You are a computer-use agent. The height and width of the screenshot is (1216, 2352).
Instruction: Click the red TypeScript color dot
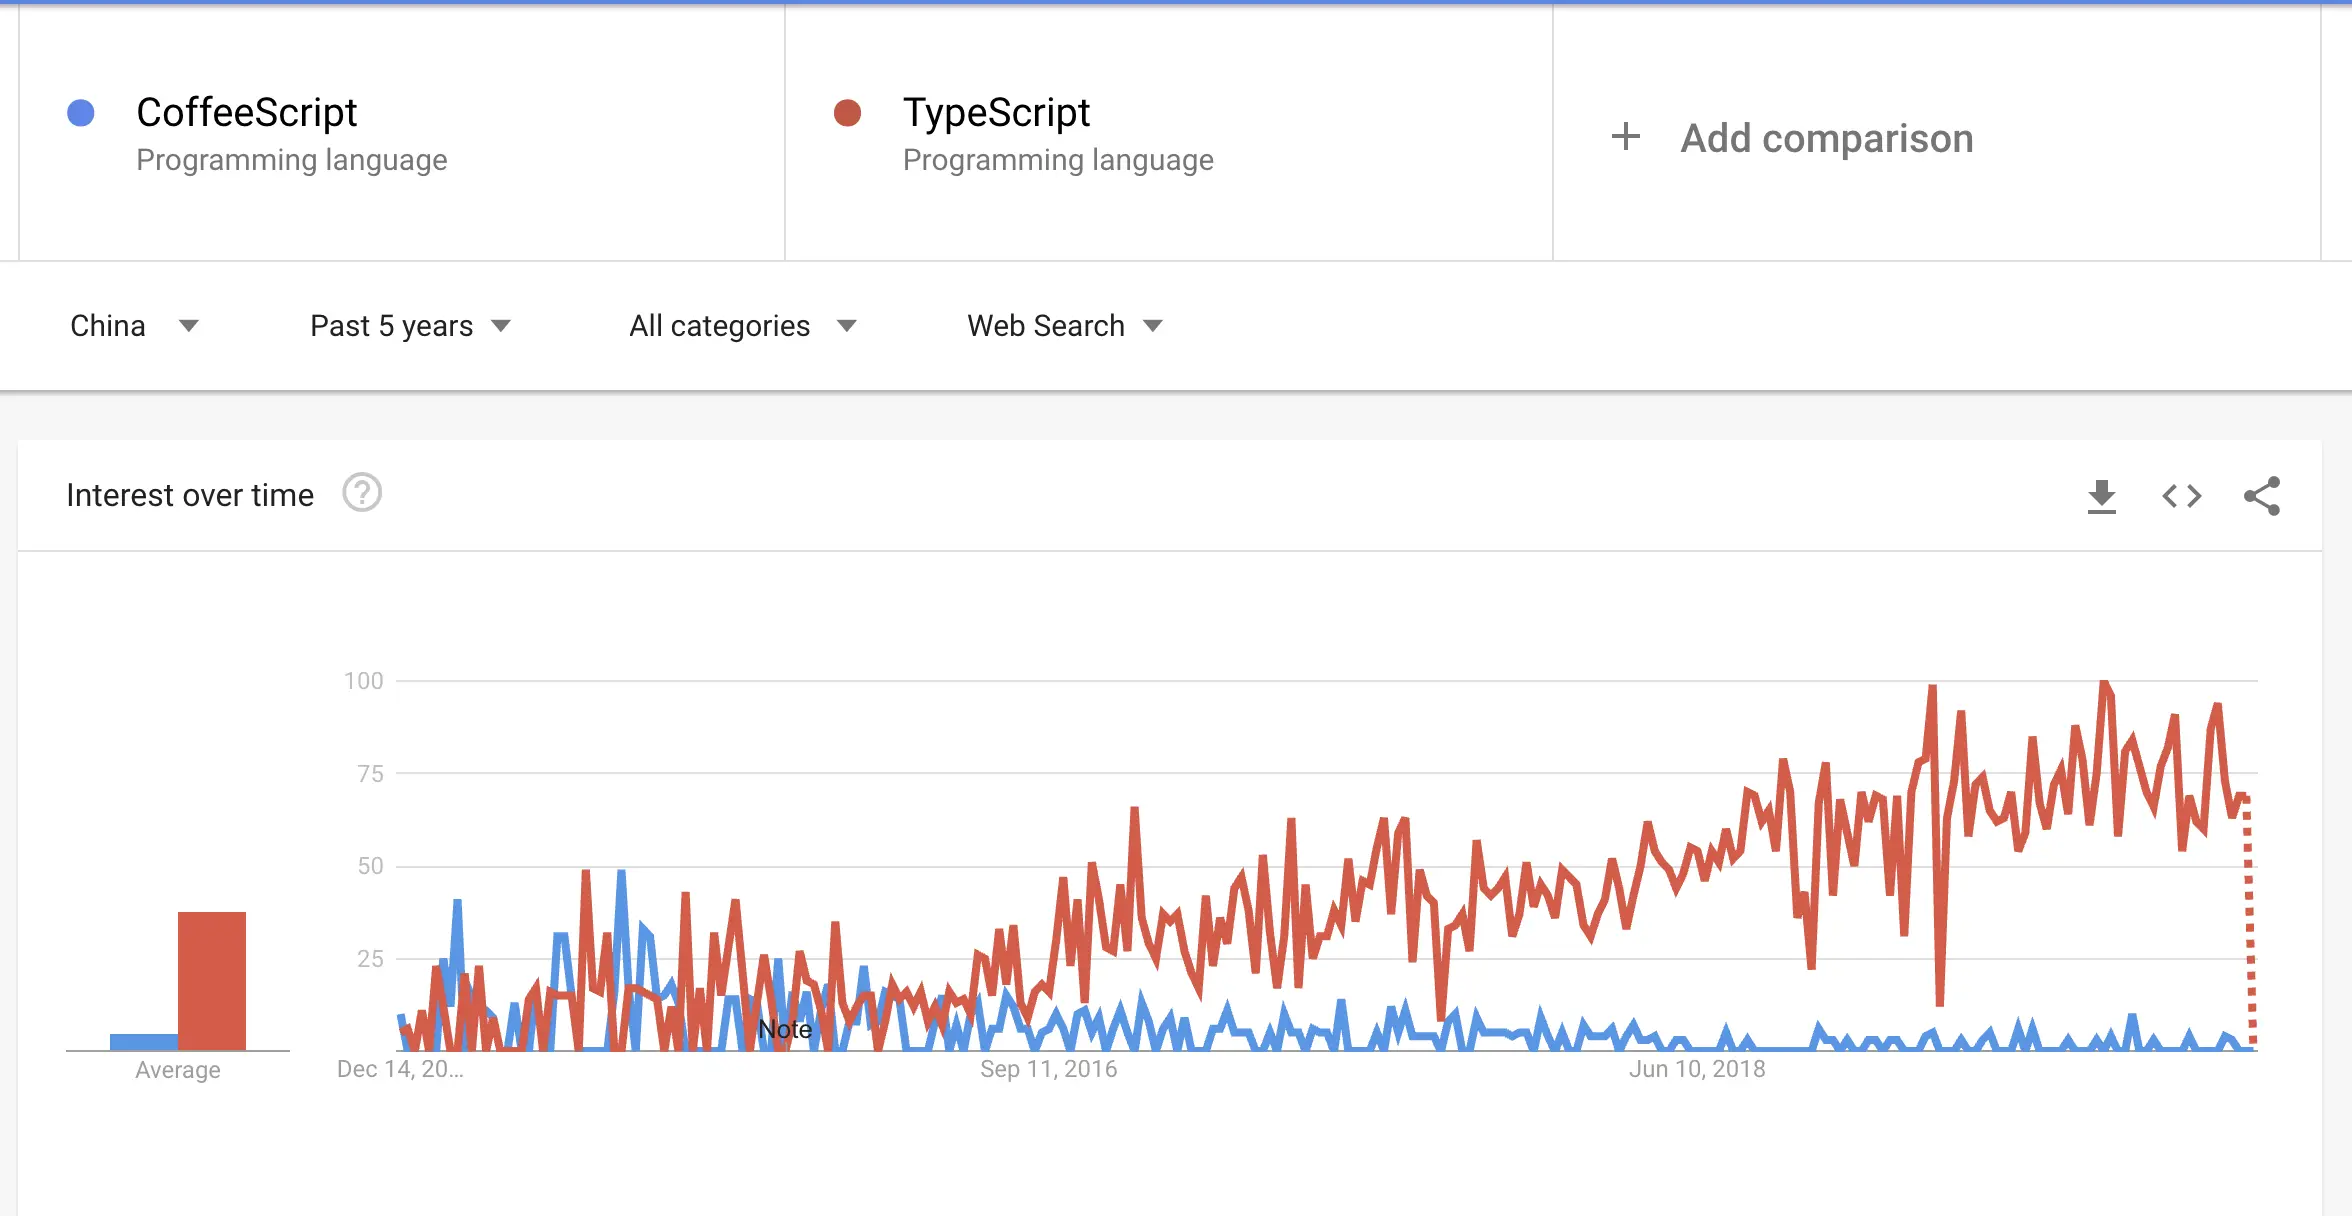coord(847,113)
